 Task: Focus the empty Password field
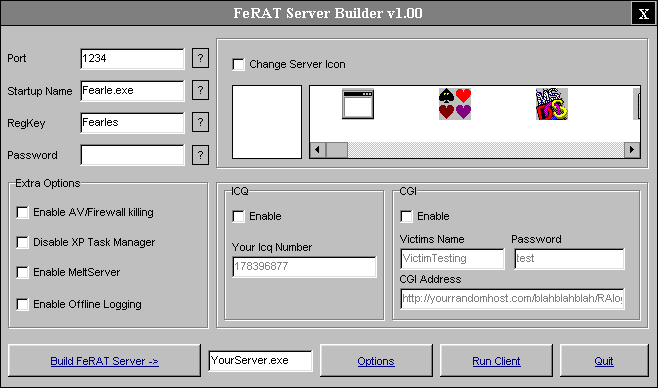pyautogui.click(x=132, y=155)
